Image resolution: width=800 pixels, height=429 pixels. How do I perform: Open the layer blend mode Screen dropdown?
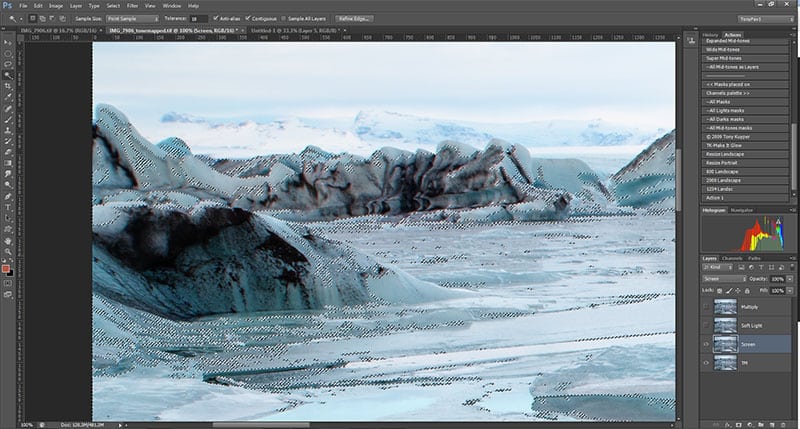[x=724, y=279]
